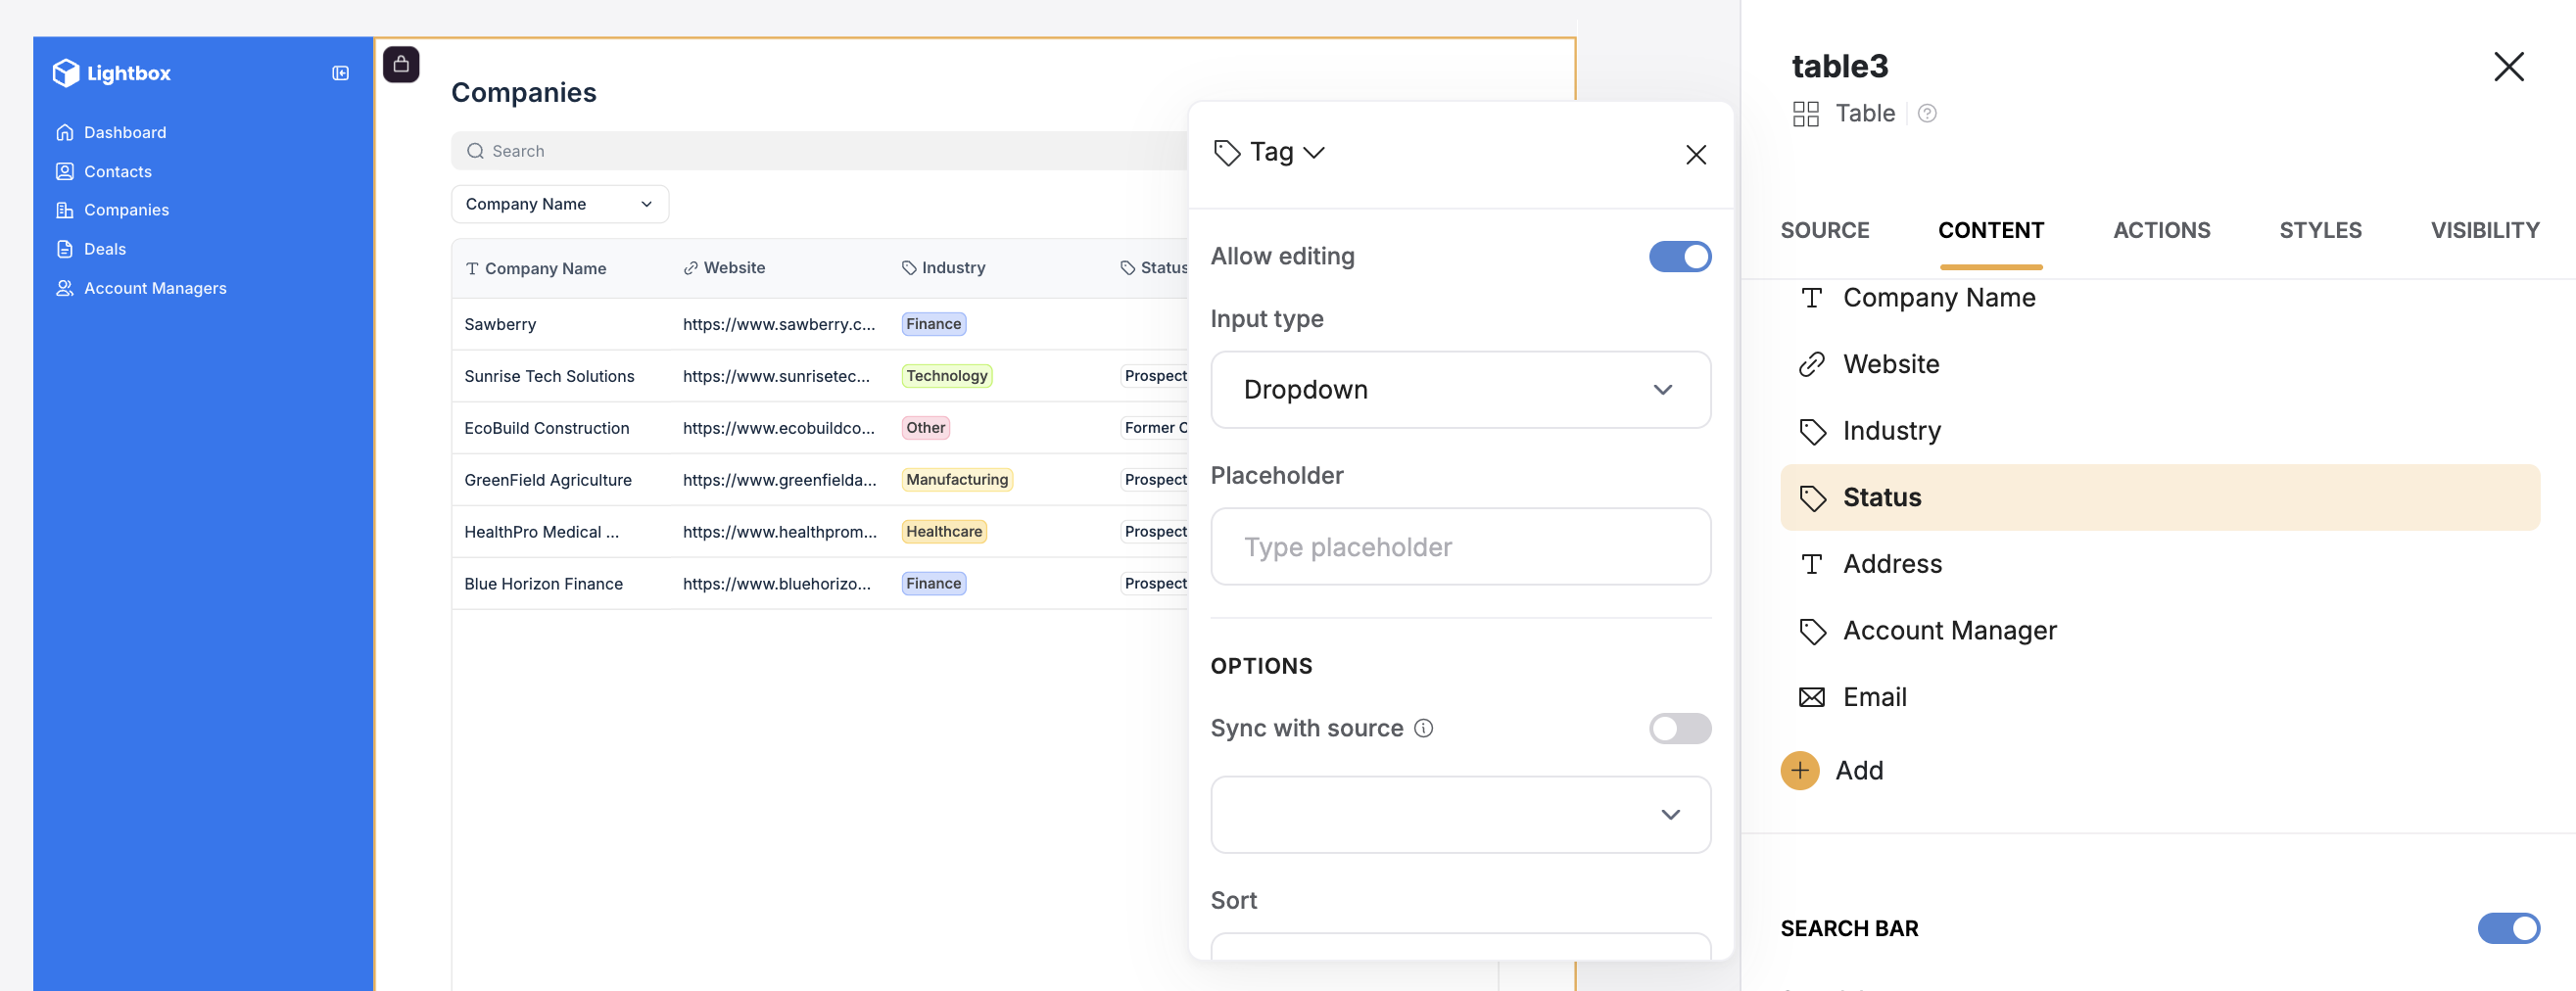Screen dimensions: 2576x991
Task: Click the tag icon for Status field
Action: click(1812, 498)
